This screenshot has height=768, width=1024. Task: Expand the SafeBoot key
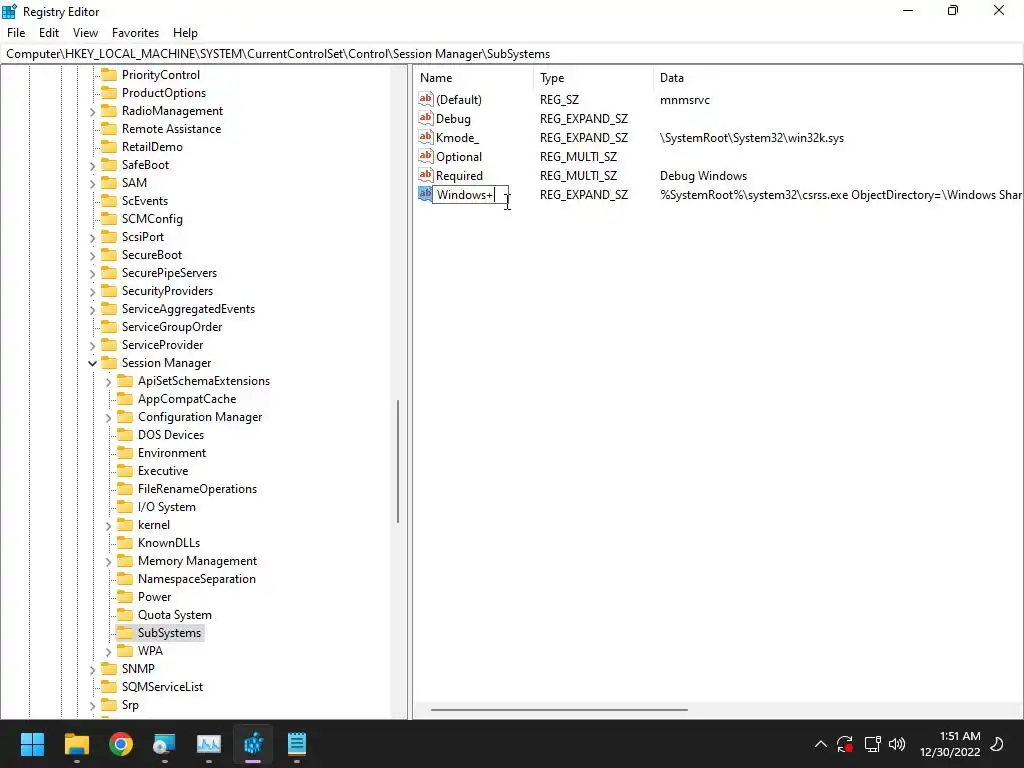coord(93,166)
